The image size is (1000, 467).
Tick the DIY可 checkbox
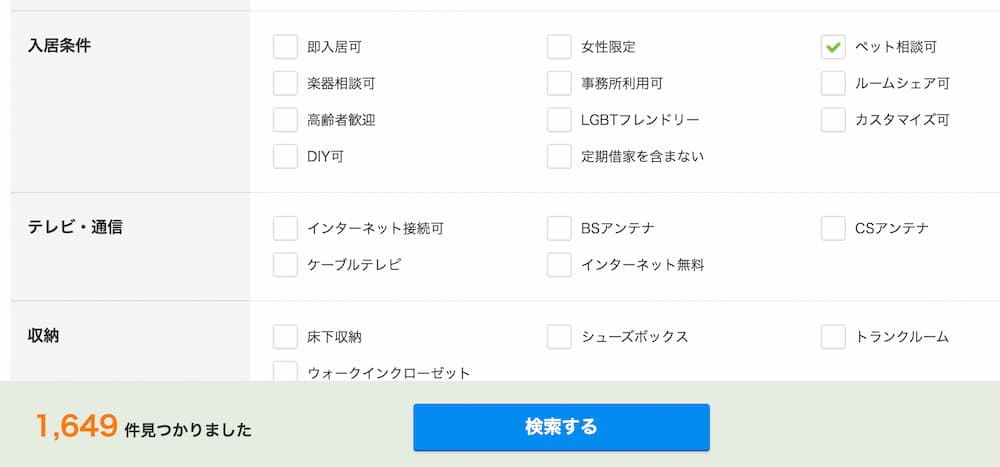point(285,156)
